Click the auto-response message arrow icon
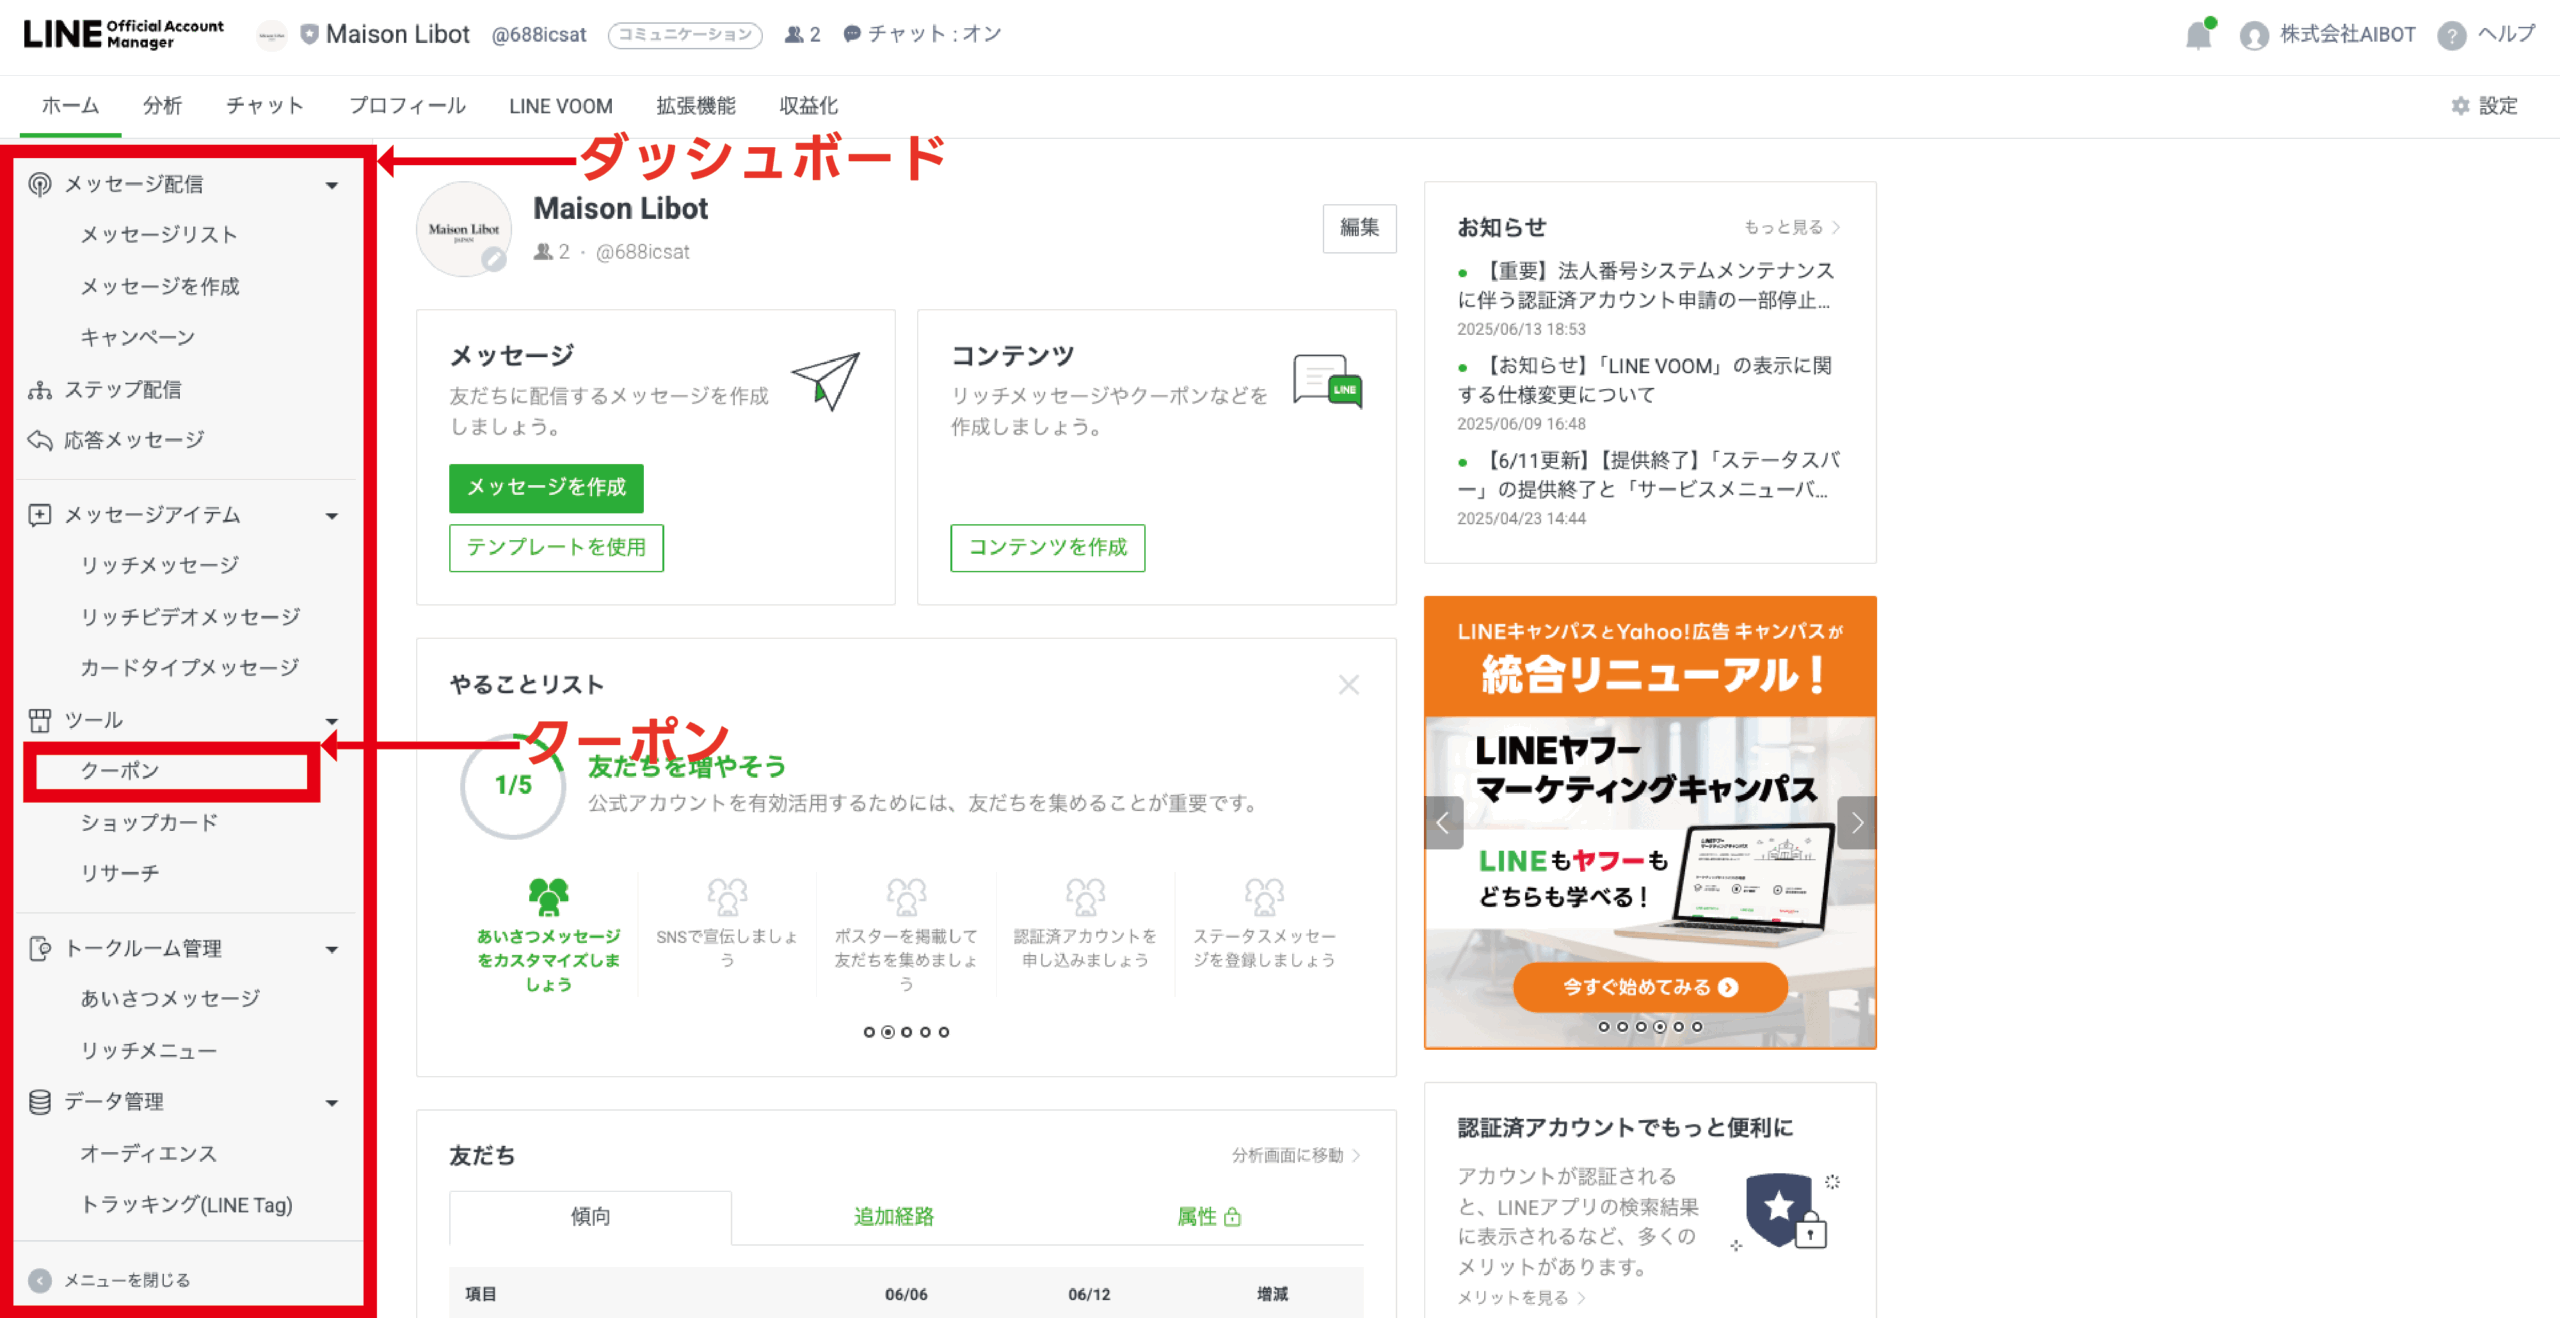The width and height of the screenshot is (2560, 1318). (40, 440)
